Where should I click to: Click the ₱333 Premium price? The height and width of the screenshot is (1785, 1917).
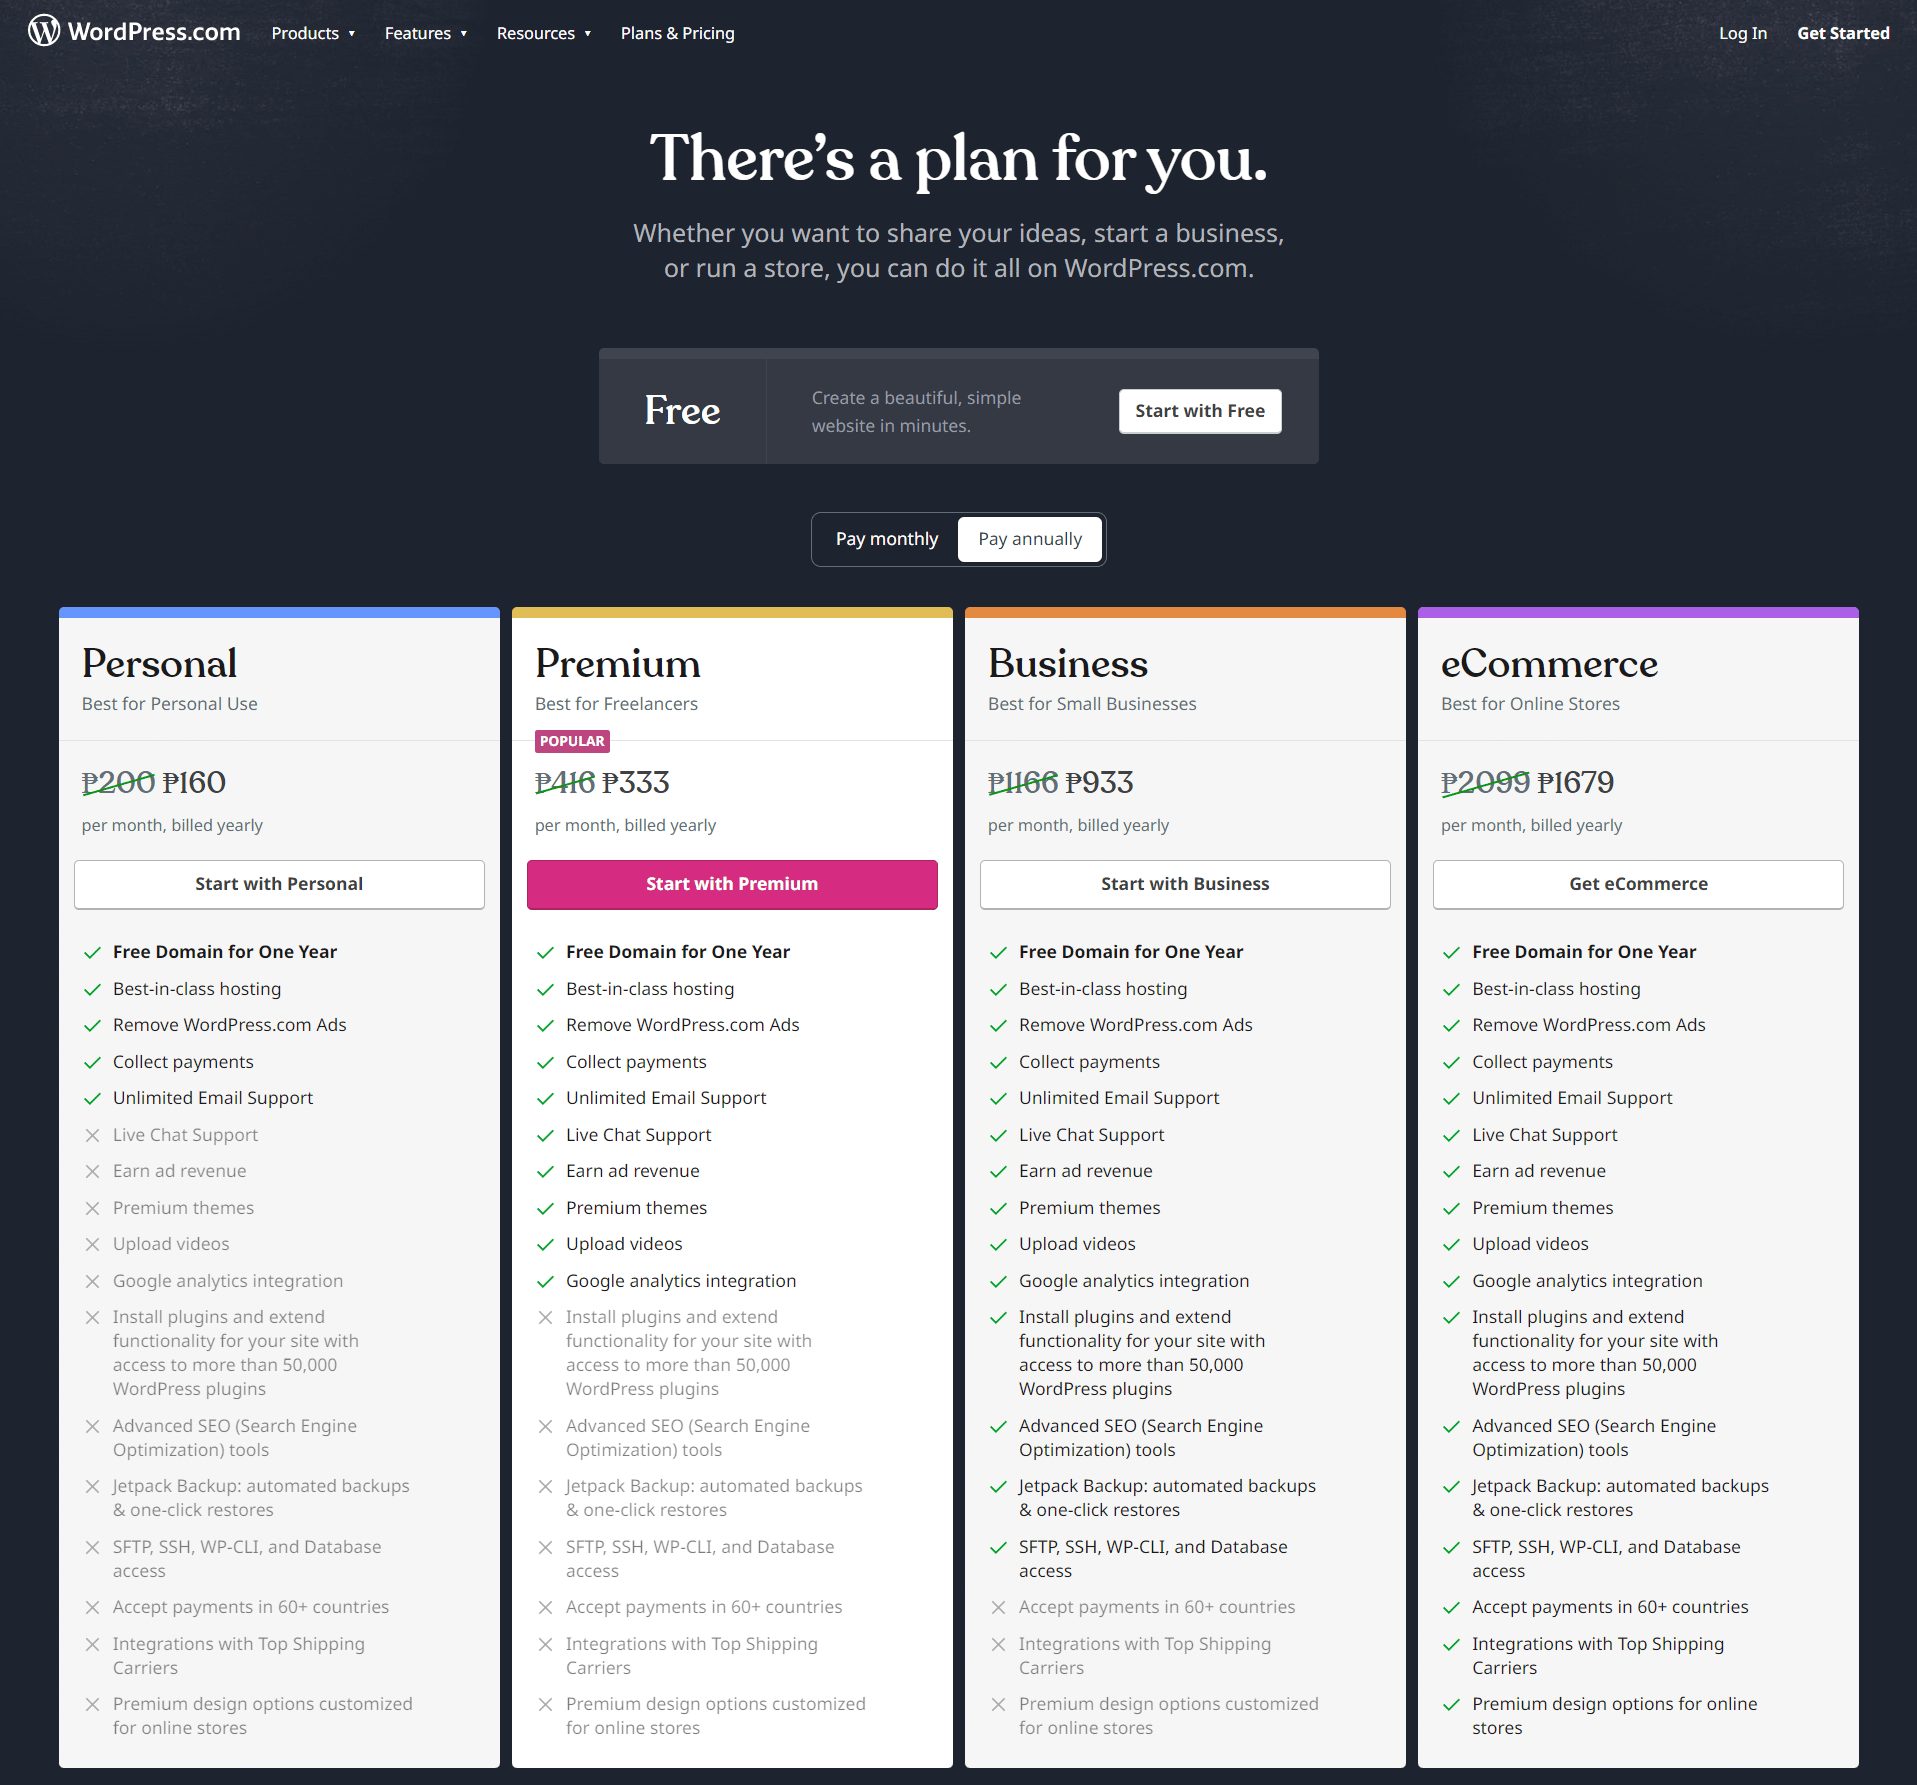pos(635,782)
